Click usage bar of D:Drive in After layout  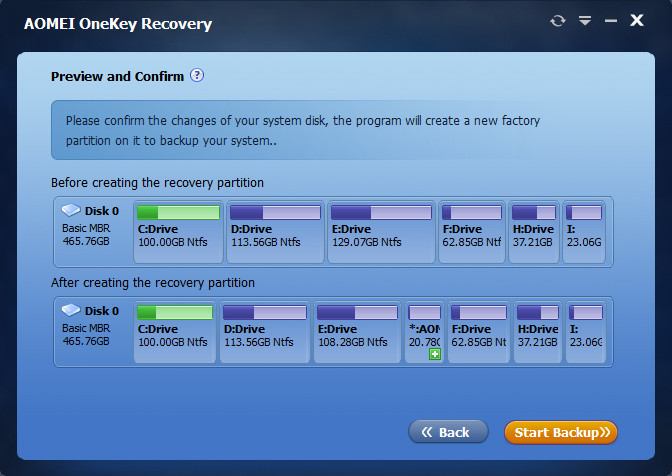tap(265, 312)
